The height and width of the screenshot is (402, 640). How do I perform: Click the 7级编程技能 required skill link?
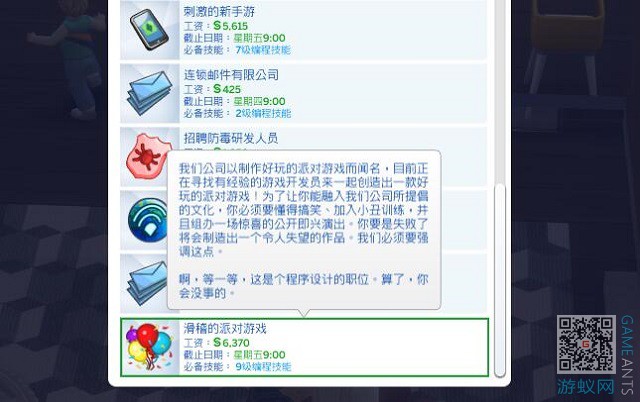pyautogui.click(x=263, y=50)
